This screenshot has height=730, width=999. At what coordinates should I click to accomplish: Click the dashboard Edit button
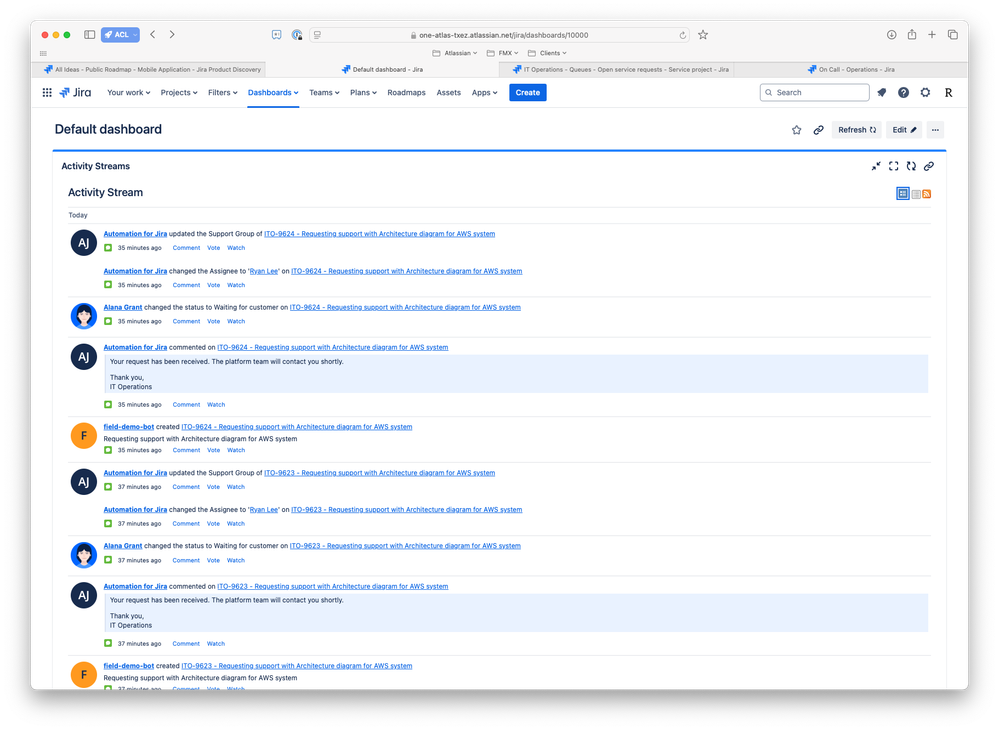pyautogui.click(x=903, y=130)
